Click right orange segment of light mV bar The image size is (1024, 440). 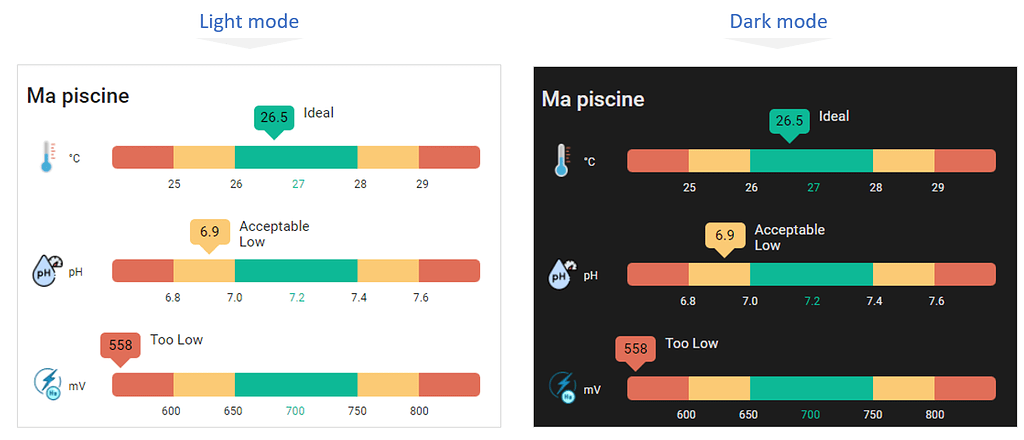coord(388,385)
